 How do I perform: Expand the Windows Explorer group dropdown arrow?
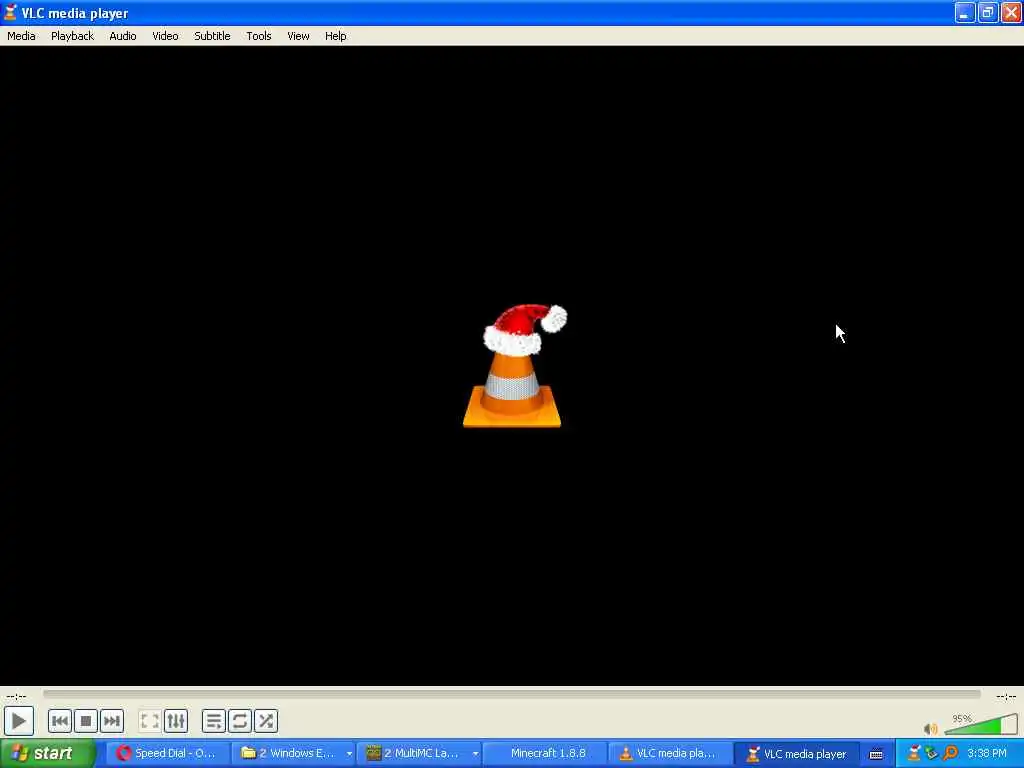[x=349, y=754]
